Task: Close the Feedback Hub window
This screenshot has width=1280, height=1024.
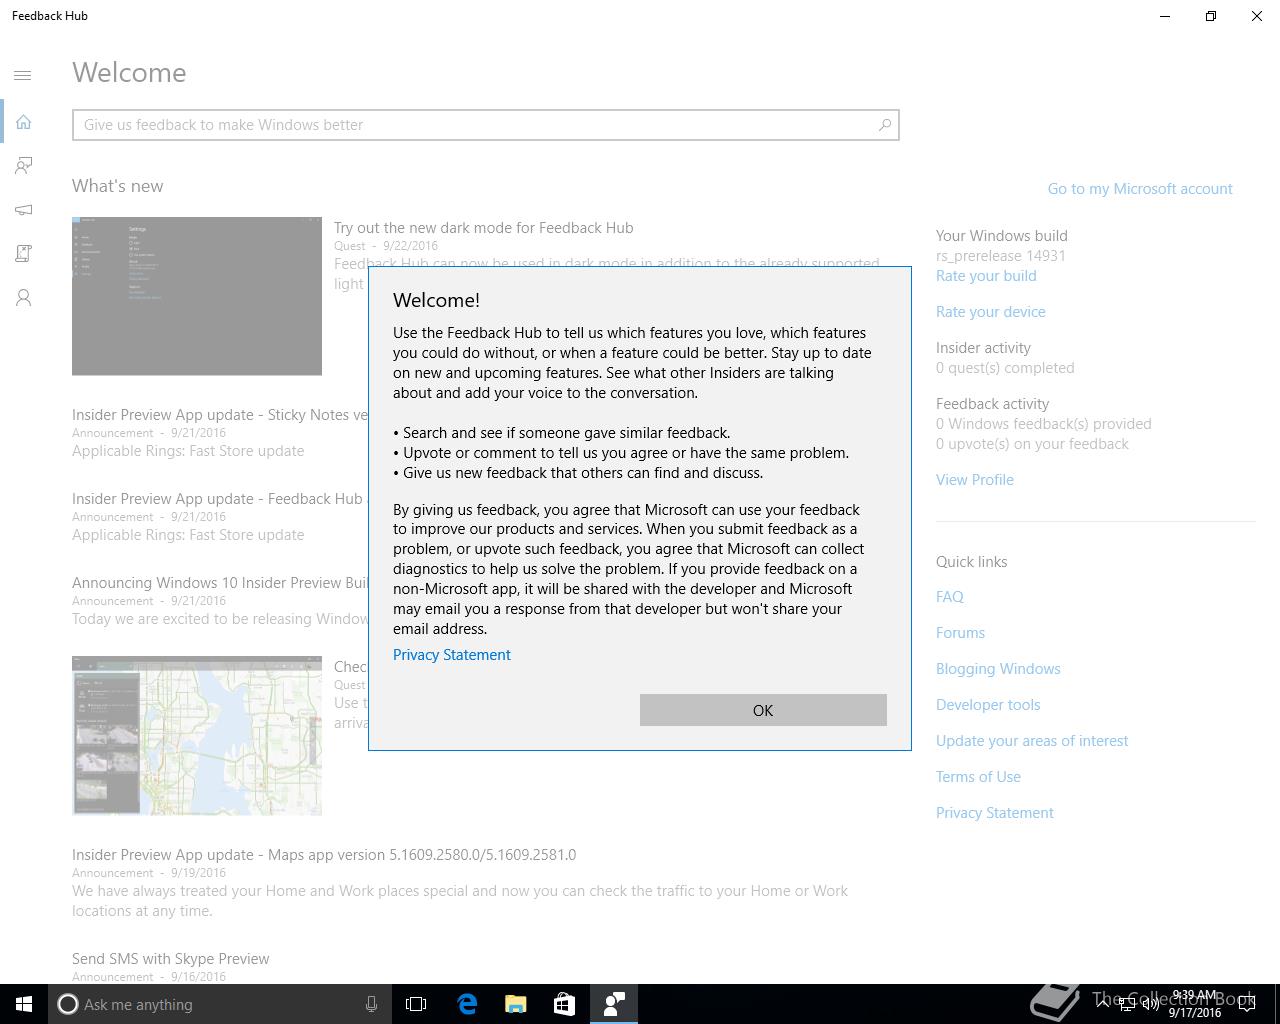Action: click(1257, 16)
